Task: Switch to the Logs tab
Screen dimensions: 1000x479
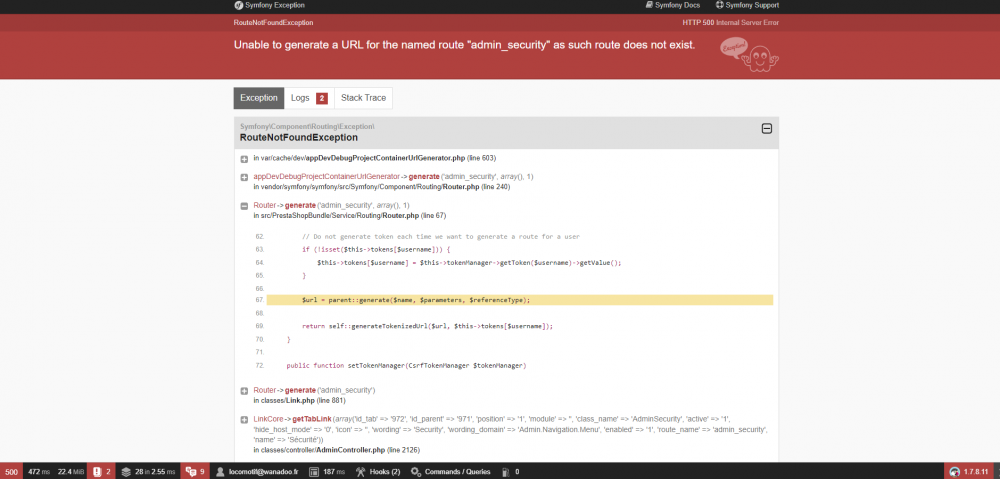Action: (x=309, y=98)
